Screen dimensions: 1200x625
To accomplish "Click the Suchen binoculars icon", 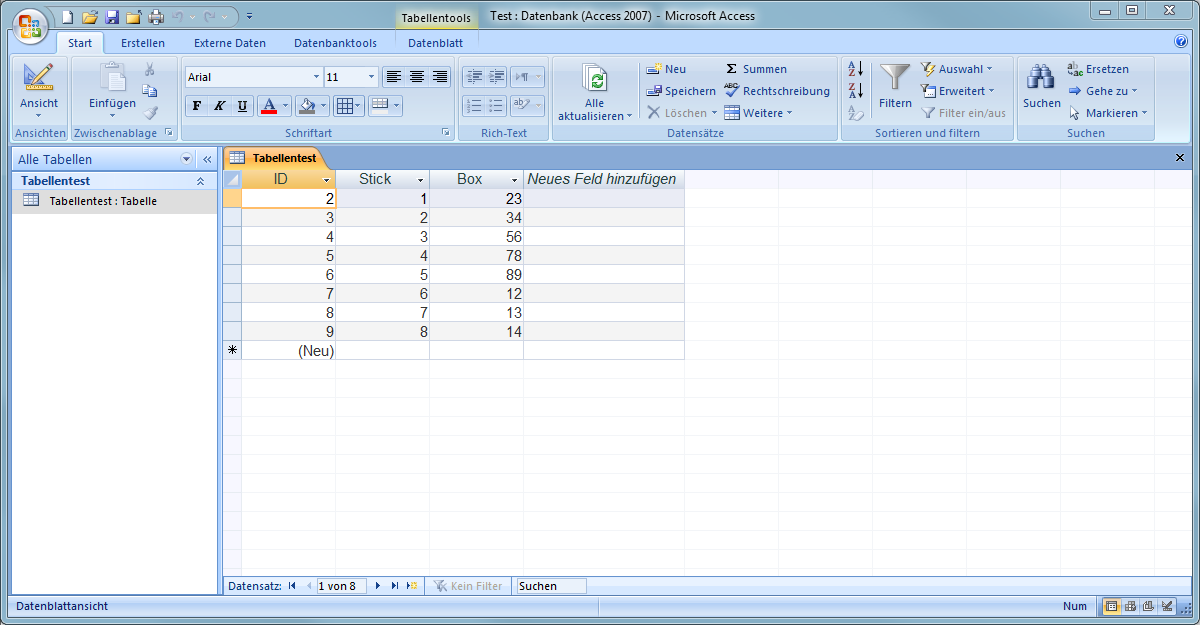I will 1041,78.
